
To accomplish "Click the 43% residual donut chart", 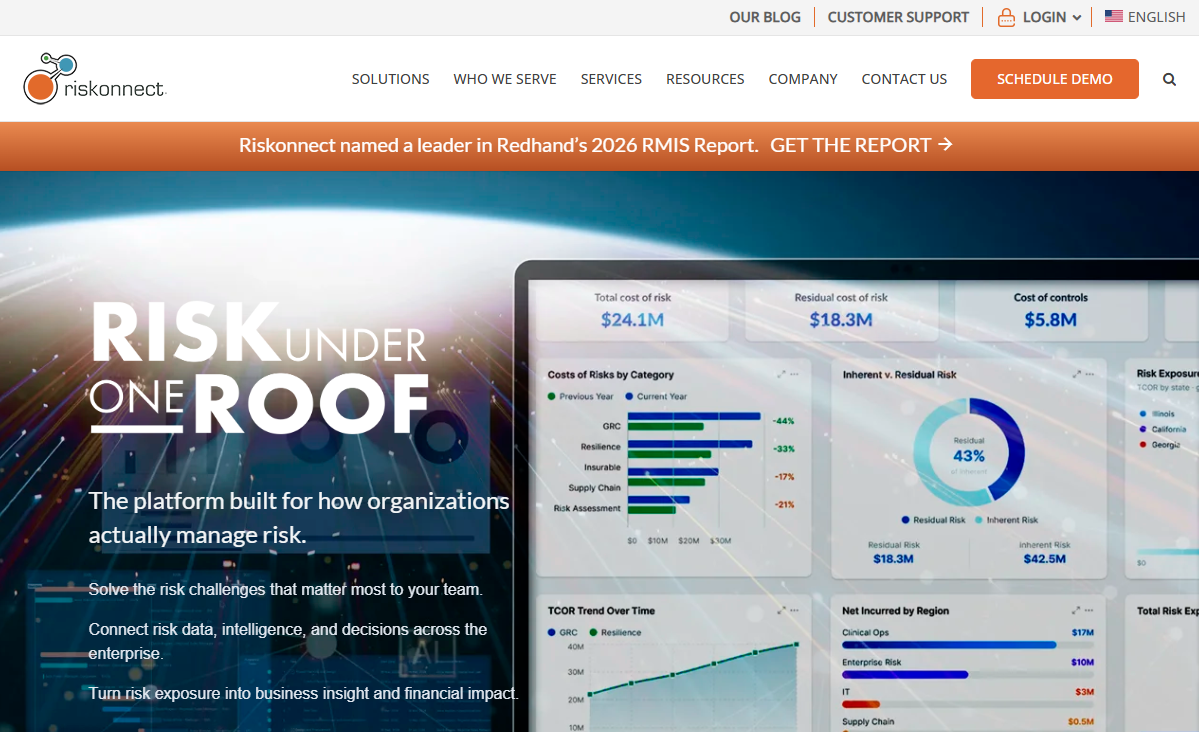I will pyautogui.click(x=969, y=452).
